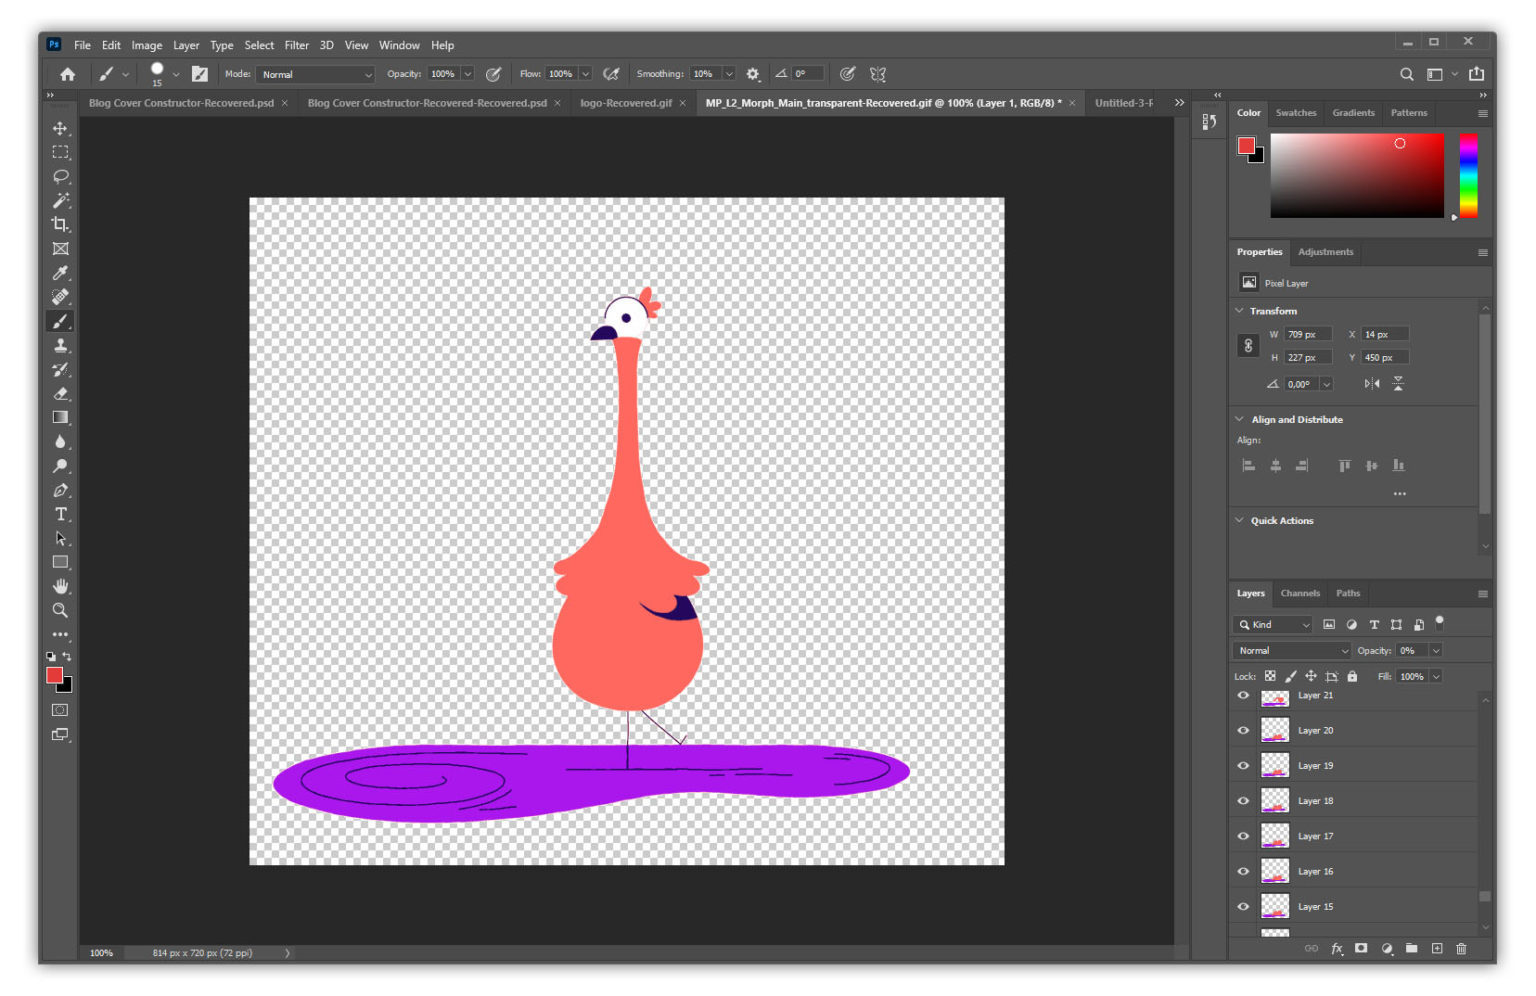
Task: Select the Crop tool
Action: (60, 225)
